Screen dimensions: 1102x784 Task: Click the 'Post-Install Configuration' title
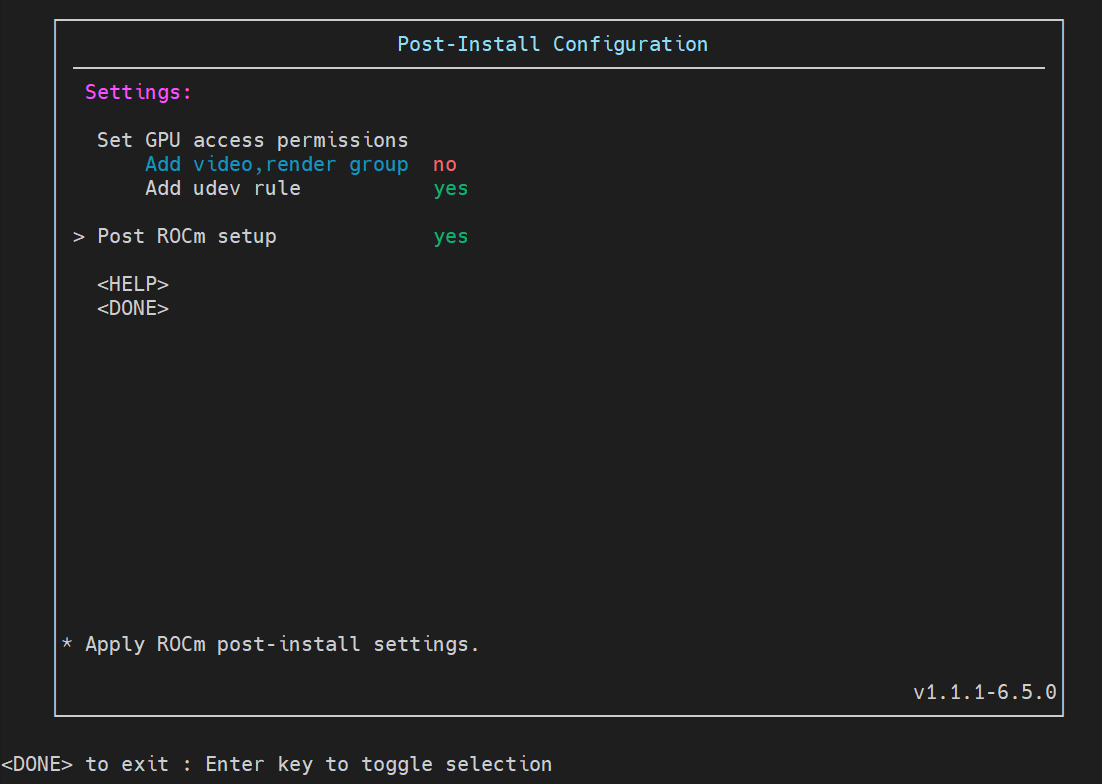[x=552, y=44]
